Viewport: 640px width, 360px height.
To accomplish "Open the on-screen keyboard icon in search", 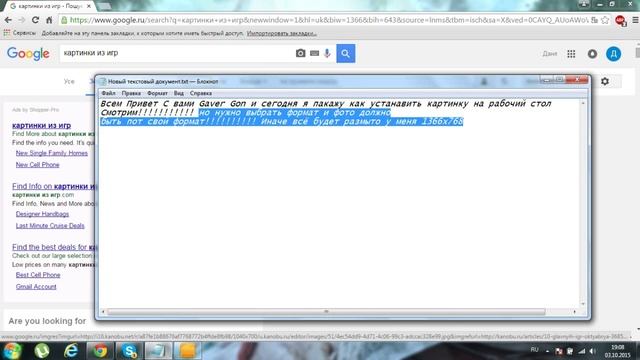I will pos(314,53).
